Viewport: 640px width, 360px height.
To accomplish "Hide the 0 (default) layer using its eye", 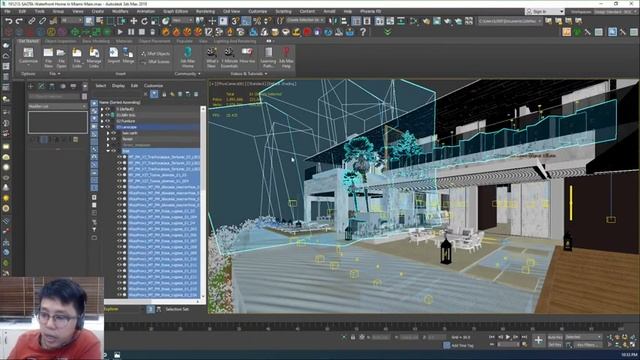I will click(x=108, y=109).
